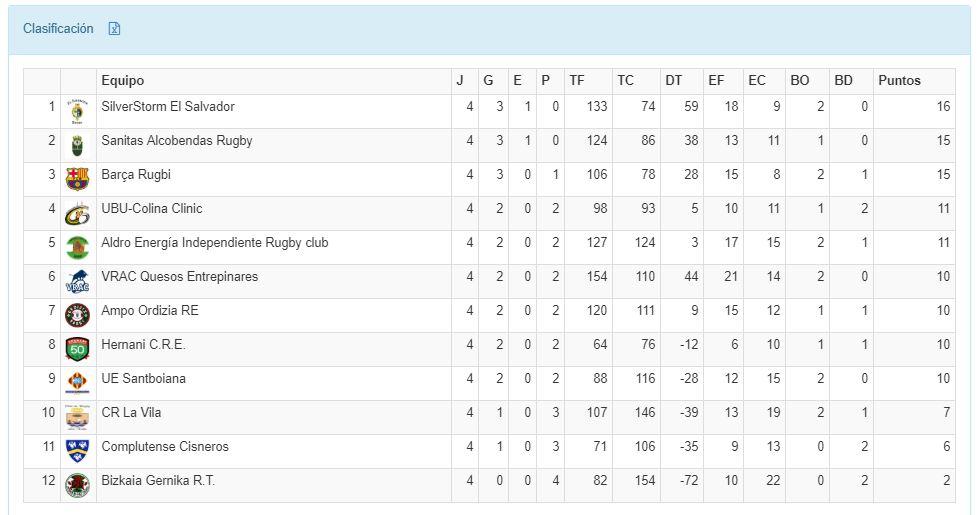Click the Ampo Ordizia RE crest
The height and width of the screenshot is (515, 978).
coord(77,315)
